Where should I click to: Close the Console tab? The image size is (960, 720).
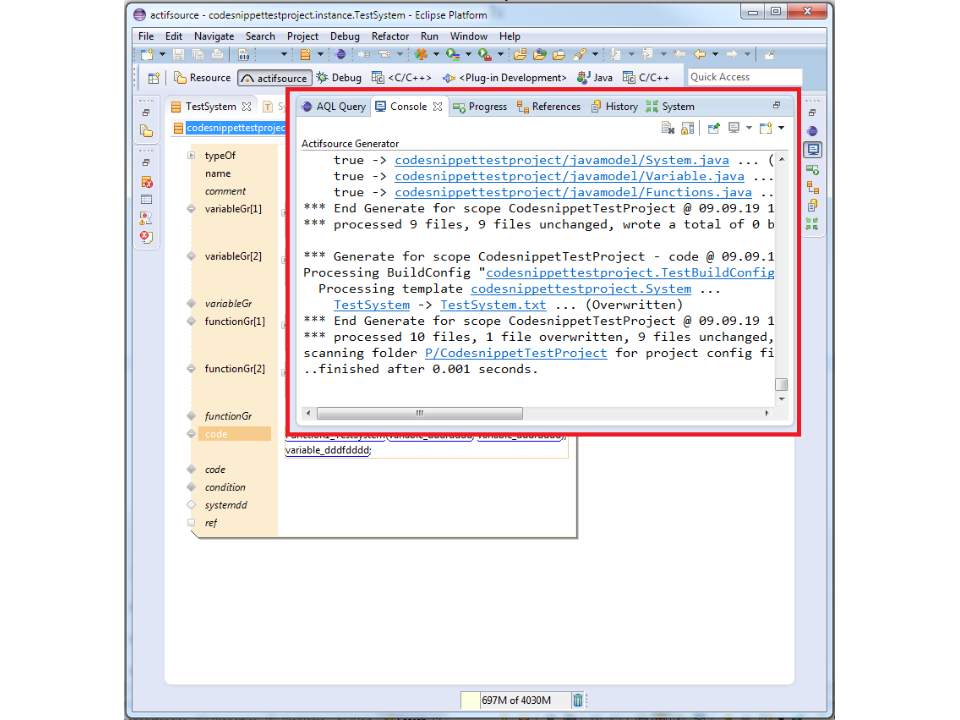437,106
